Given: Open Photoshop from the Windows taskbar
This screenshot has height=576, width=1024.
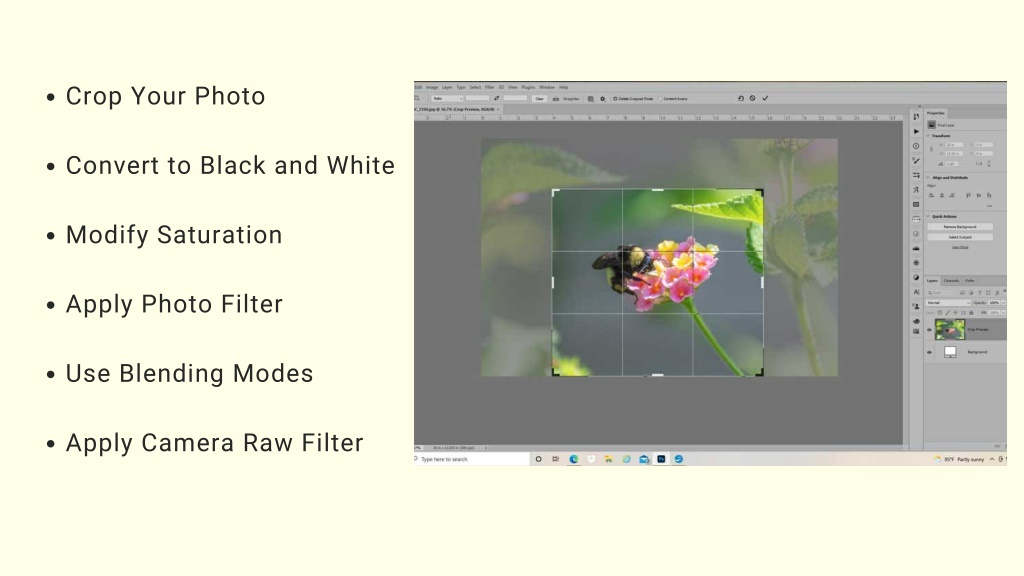Looking at the screenshot, I should pos(661,459).
